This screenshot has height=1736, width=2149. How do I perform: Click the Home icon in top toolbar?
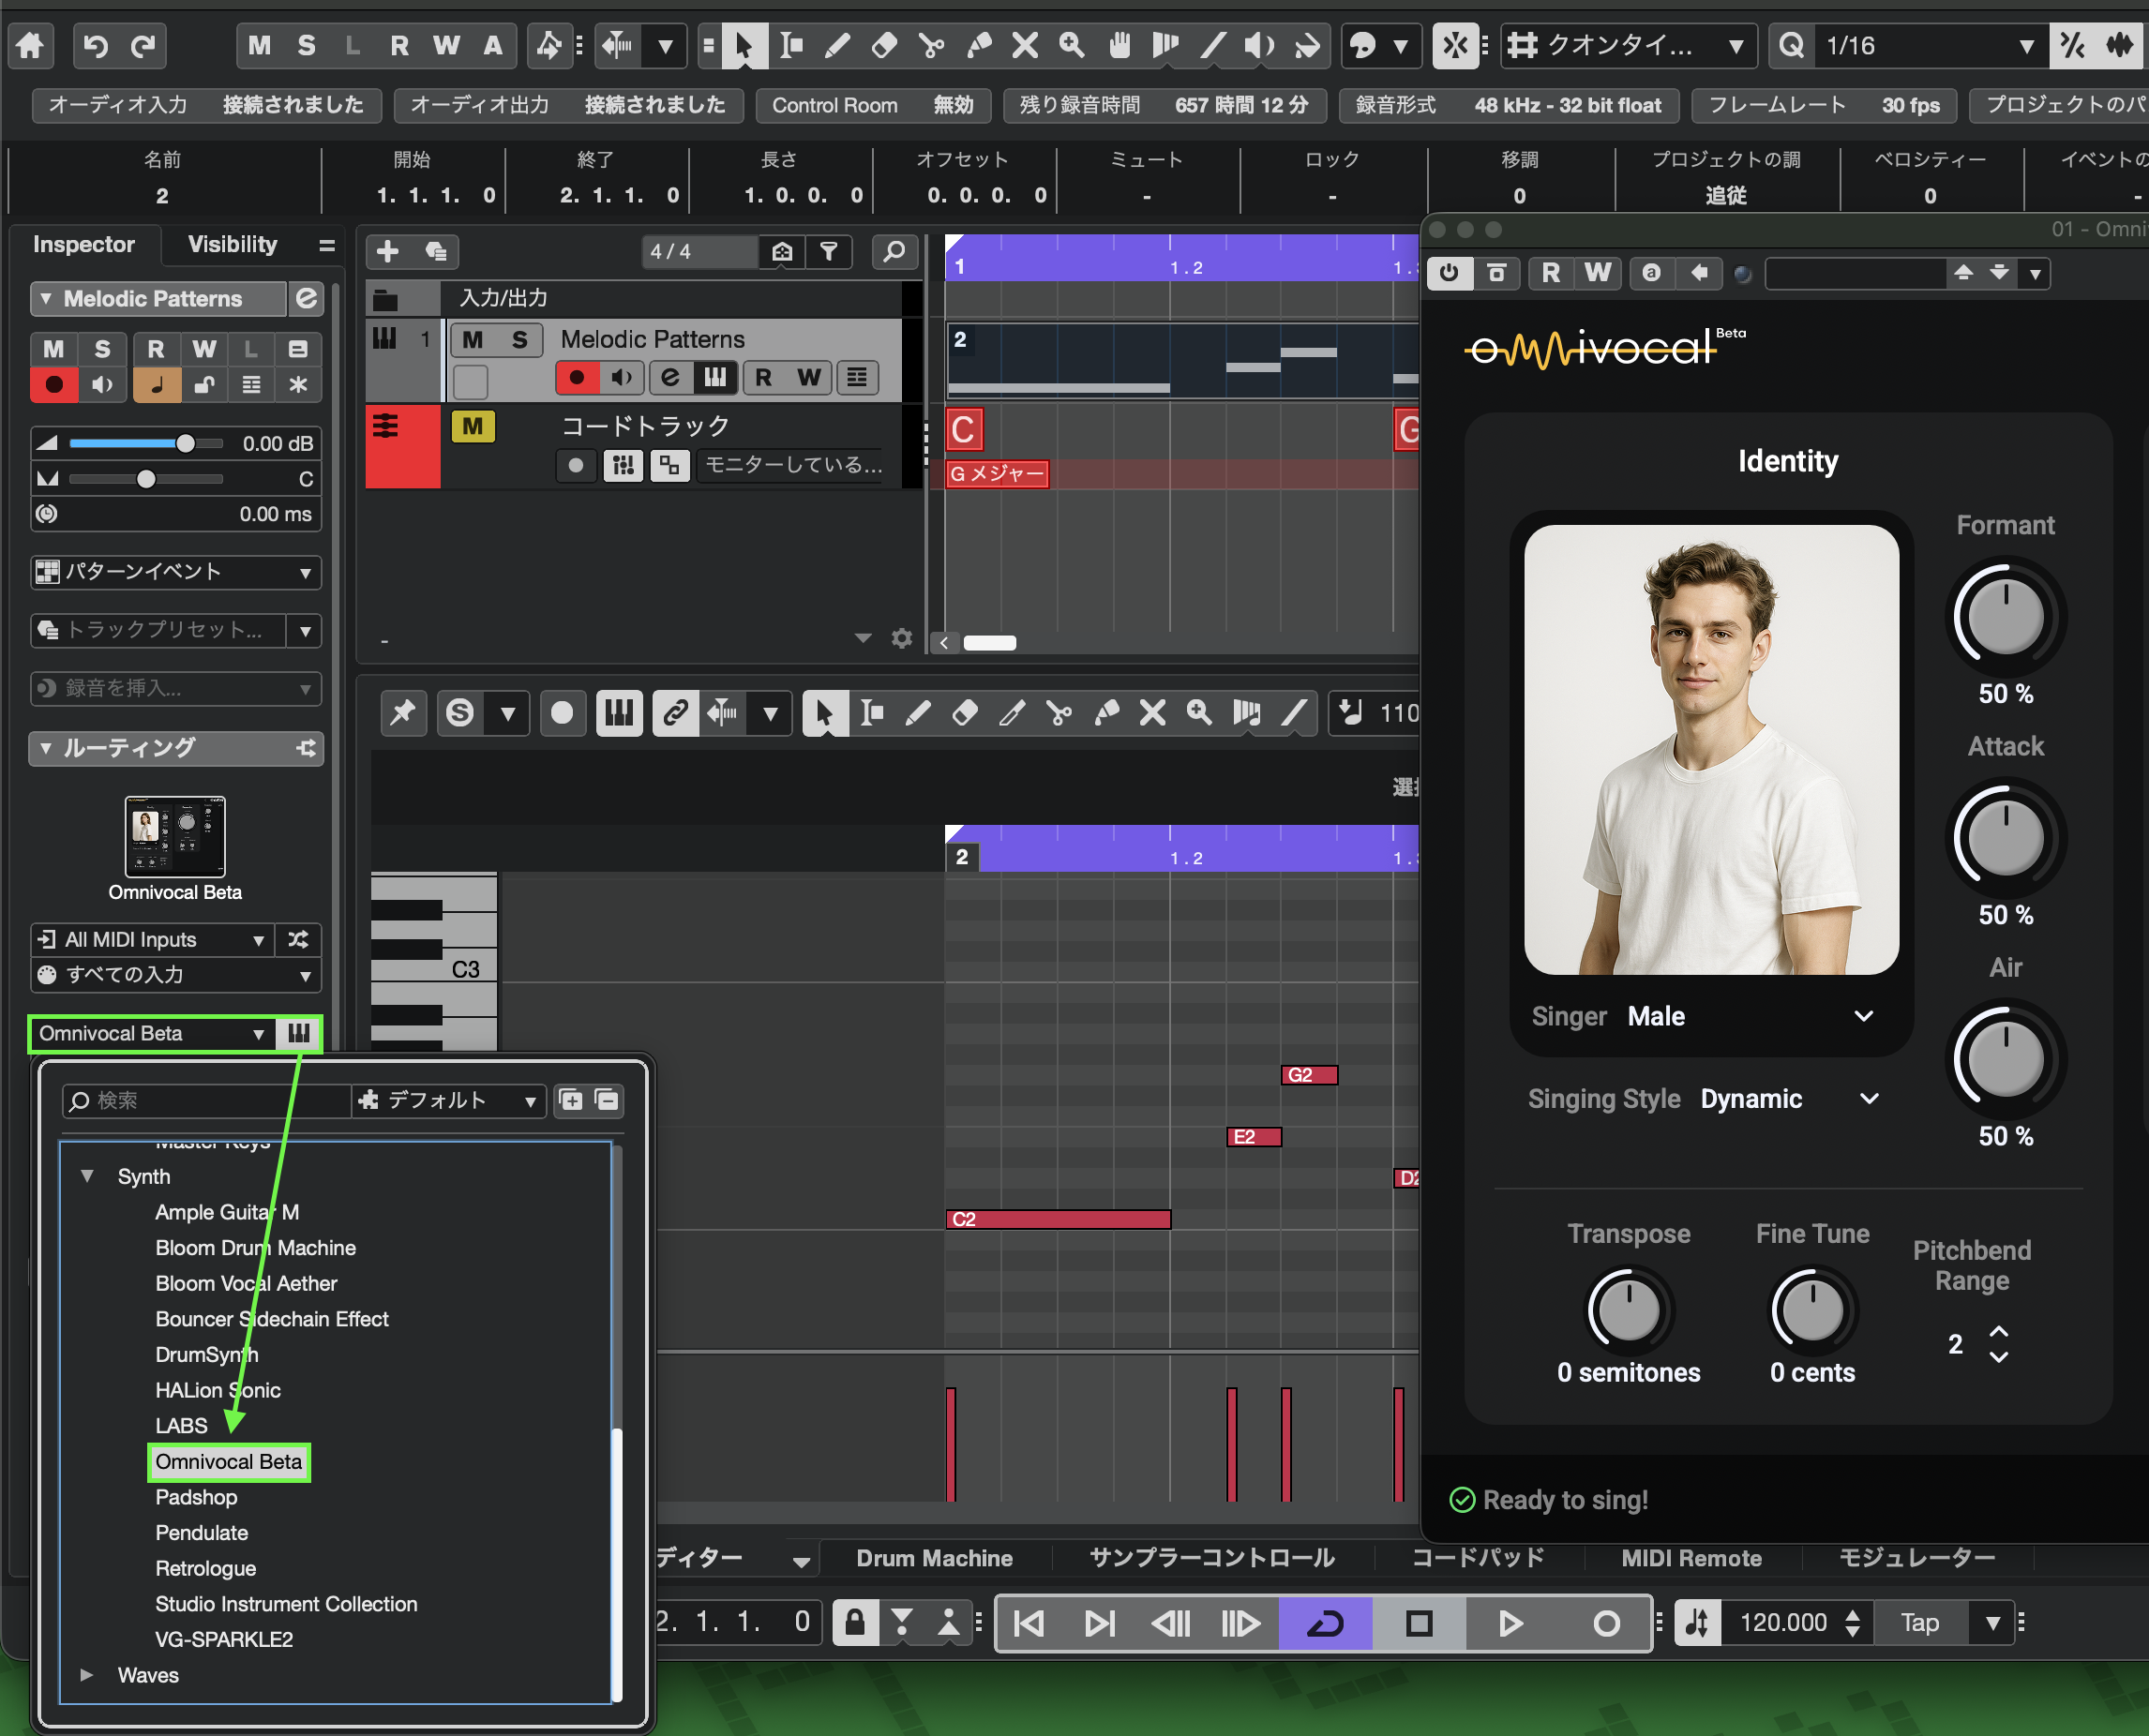coord(30,46)
